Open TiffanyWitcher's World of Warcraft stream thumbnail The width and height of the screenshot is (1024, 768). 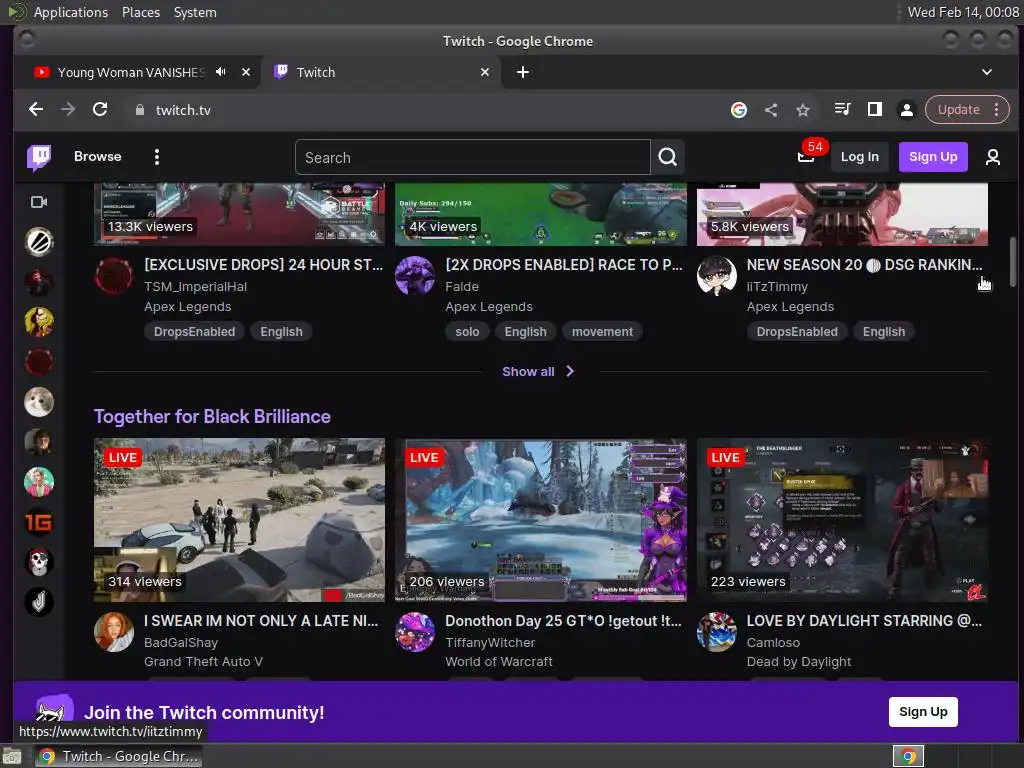pyautogui.click(x=541, y=520)
